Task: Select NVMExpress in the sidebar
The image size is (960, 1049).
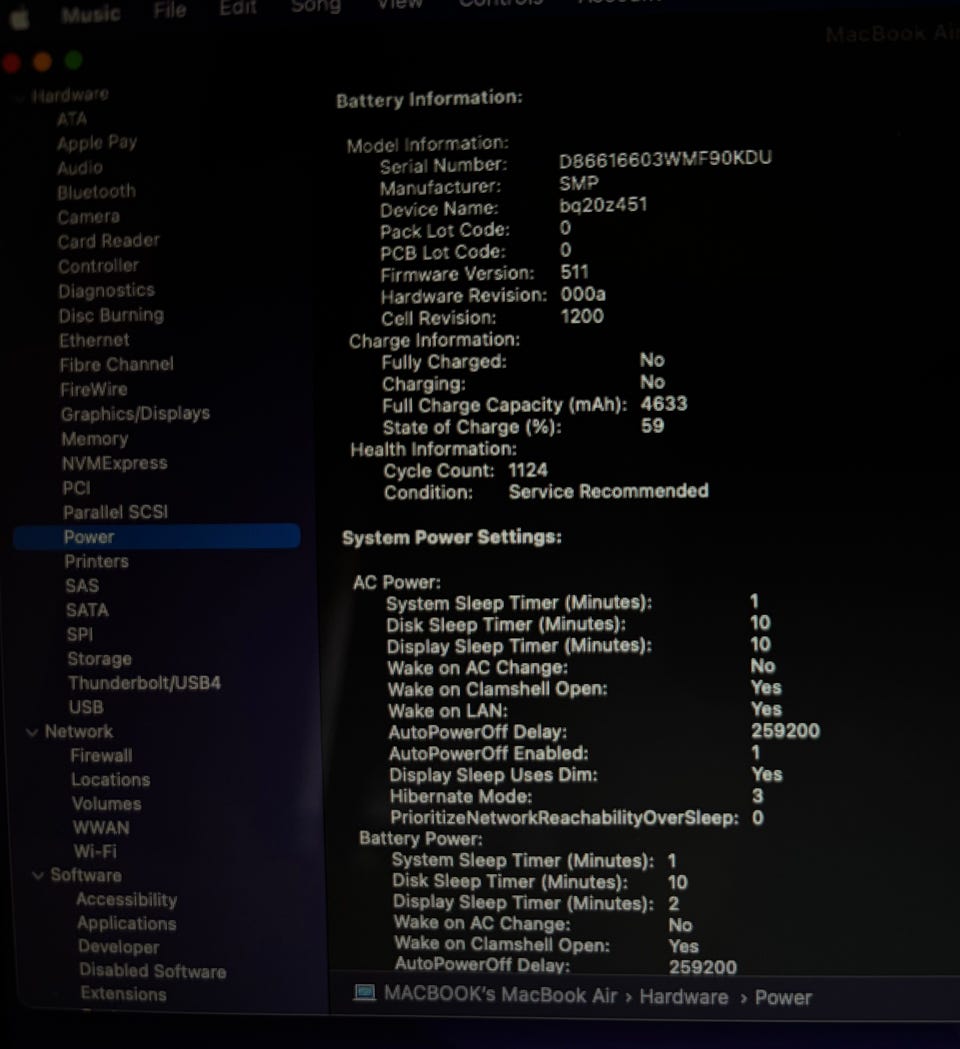Action: pos(114,463)
